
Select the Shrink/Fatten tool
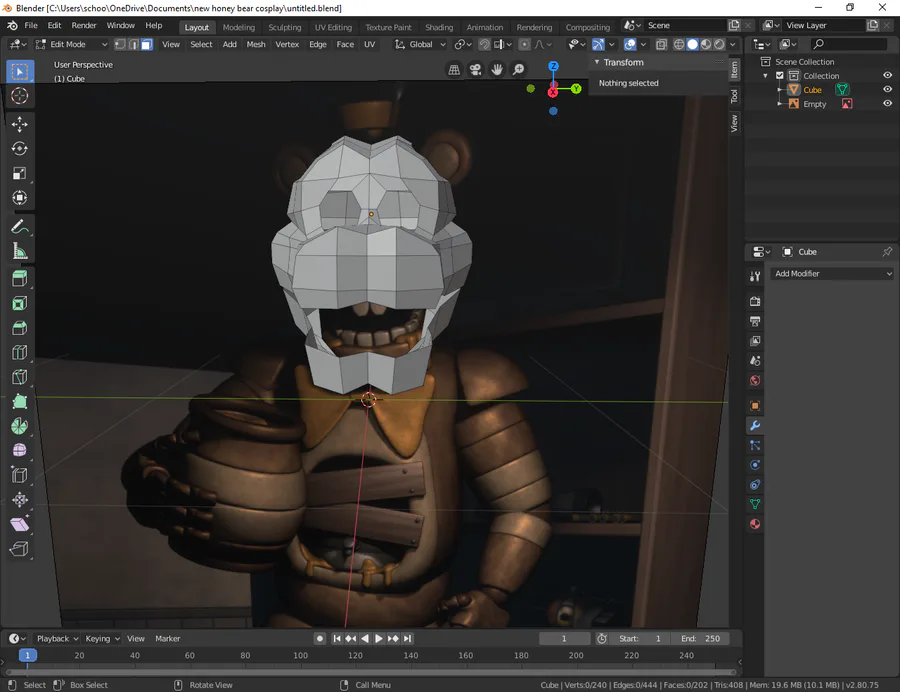[20, 500]
